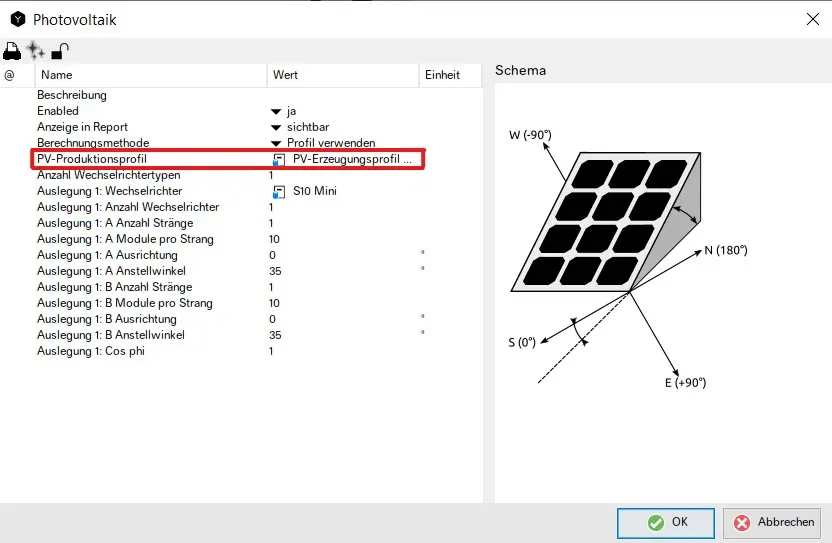Viewport: 832px width, 543px height.
Task: Select the Auslegung 1: Wechselrichter row label
Action: pyautogui.click(x=109, y=191)
